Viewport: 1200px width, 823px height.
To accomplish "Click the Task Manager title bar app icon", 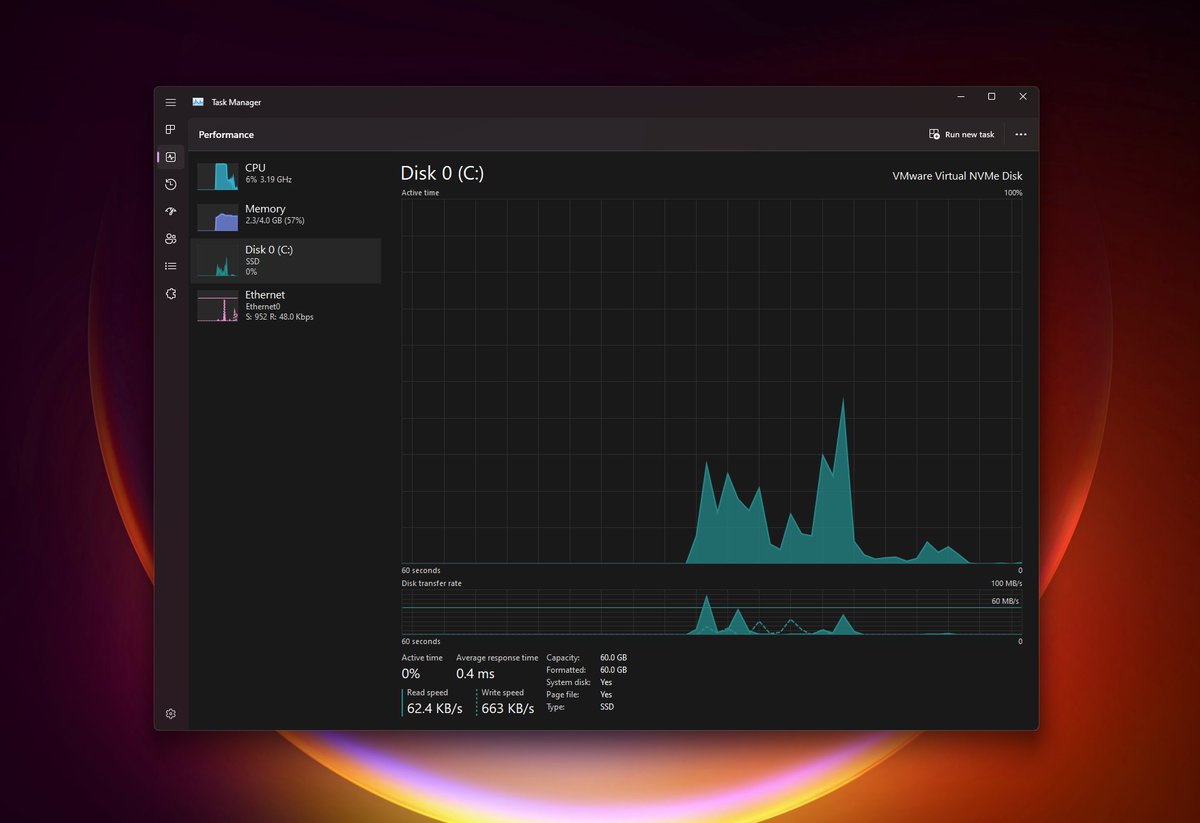I will pos(198,102).
